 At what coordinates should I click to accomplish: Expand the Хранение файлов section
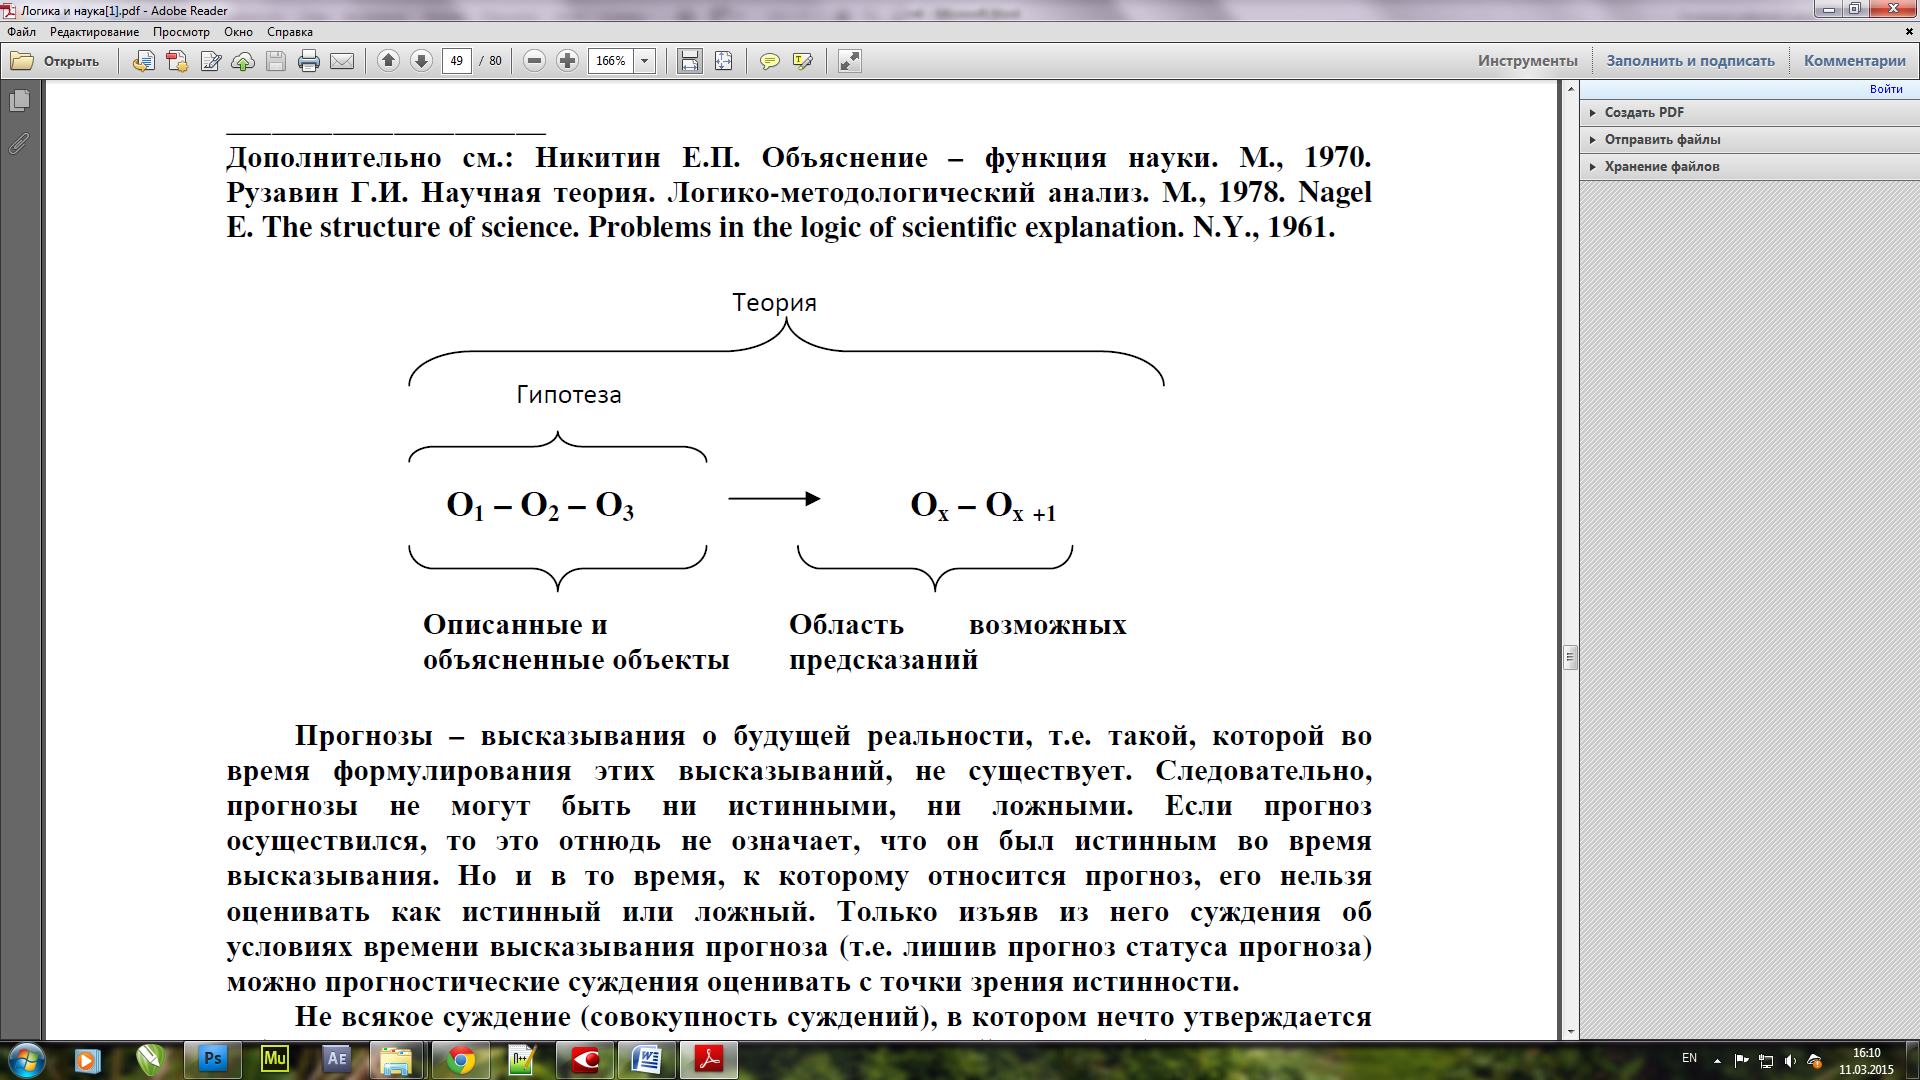click(1749, 166)
